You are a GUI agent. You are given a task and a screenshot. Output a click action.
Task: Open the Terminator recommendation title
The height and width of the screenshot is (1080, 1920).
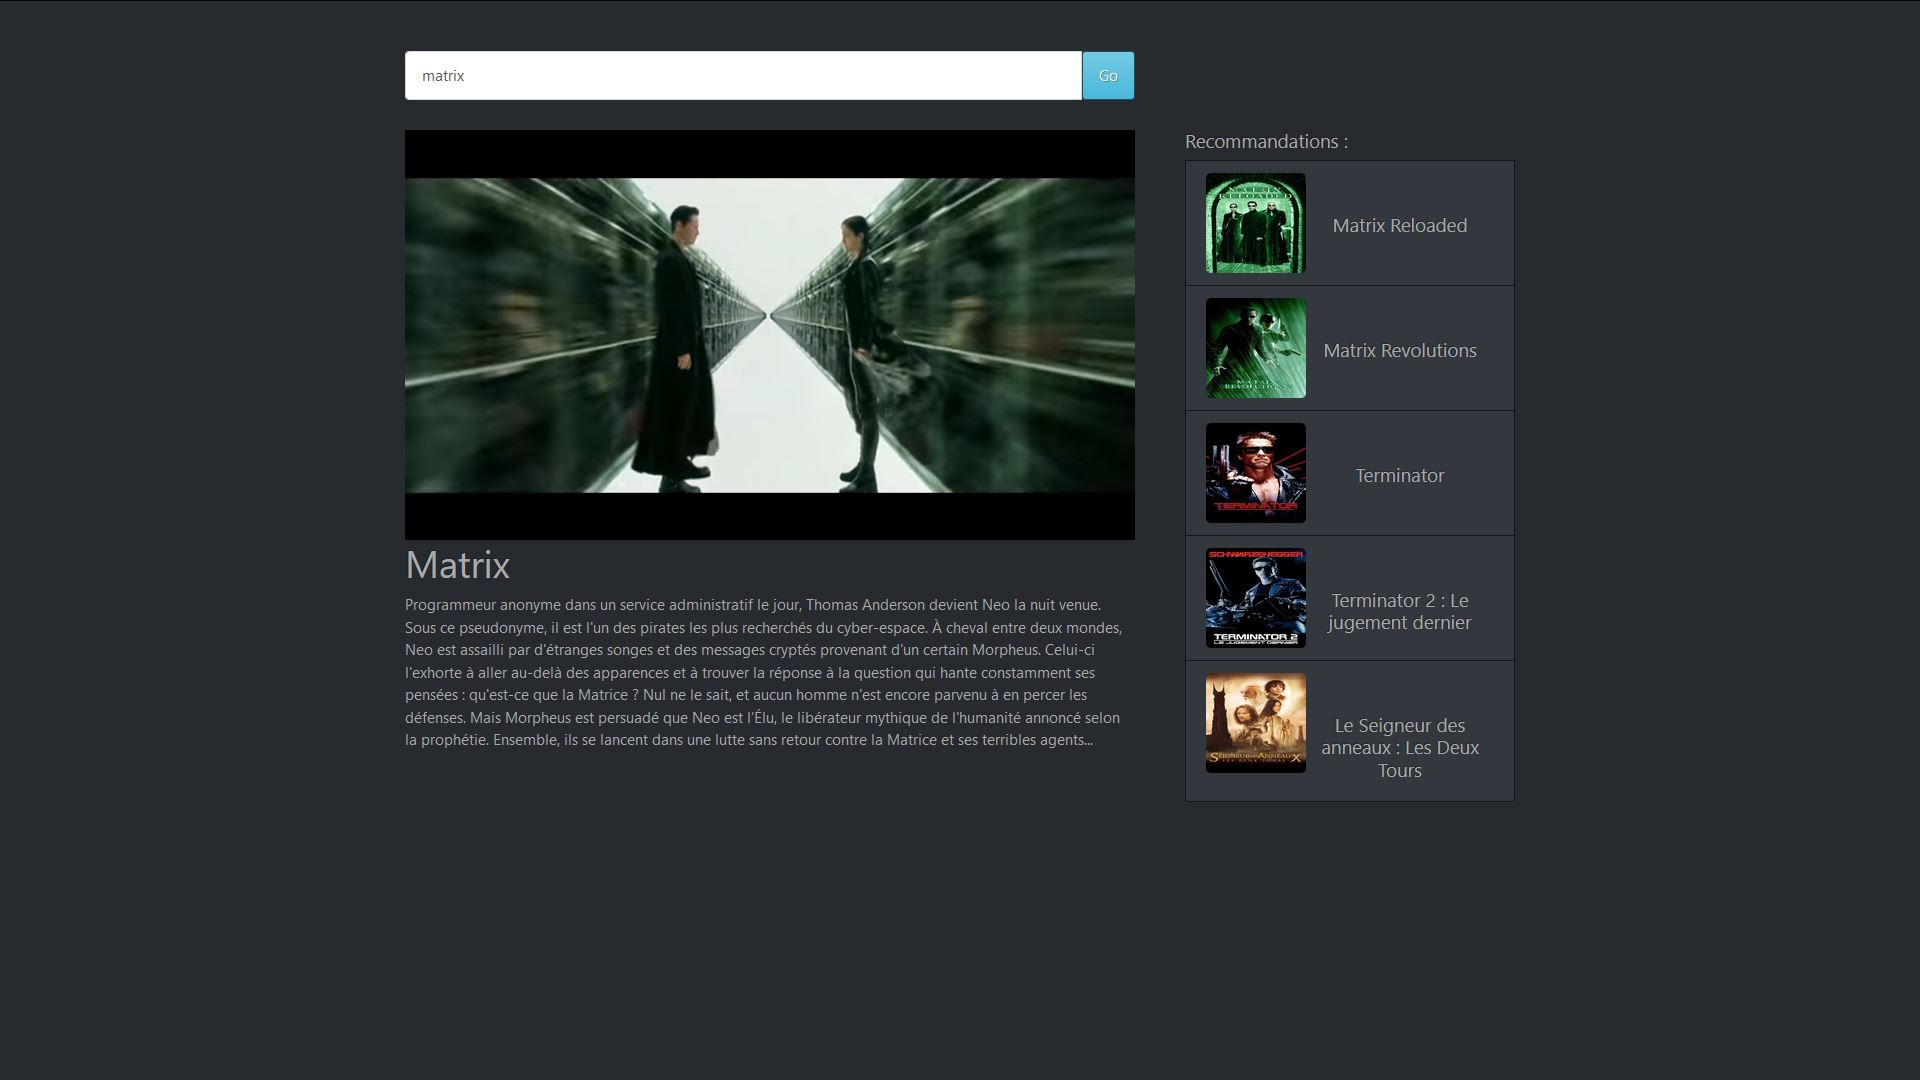tap(1399, 476)
